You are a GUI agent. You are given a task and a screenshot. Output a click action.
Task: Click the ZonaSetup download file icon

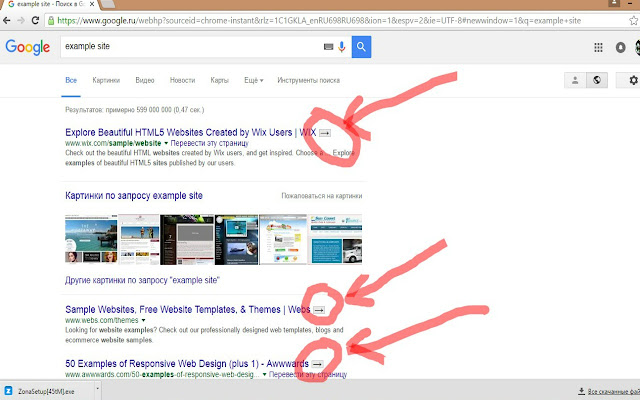(x=9, y=391)
